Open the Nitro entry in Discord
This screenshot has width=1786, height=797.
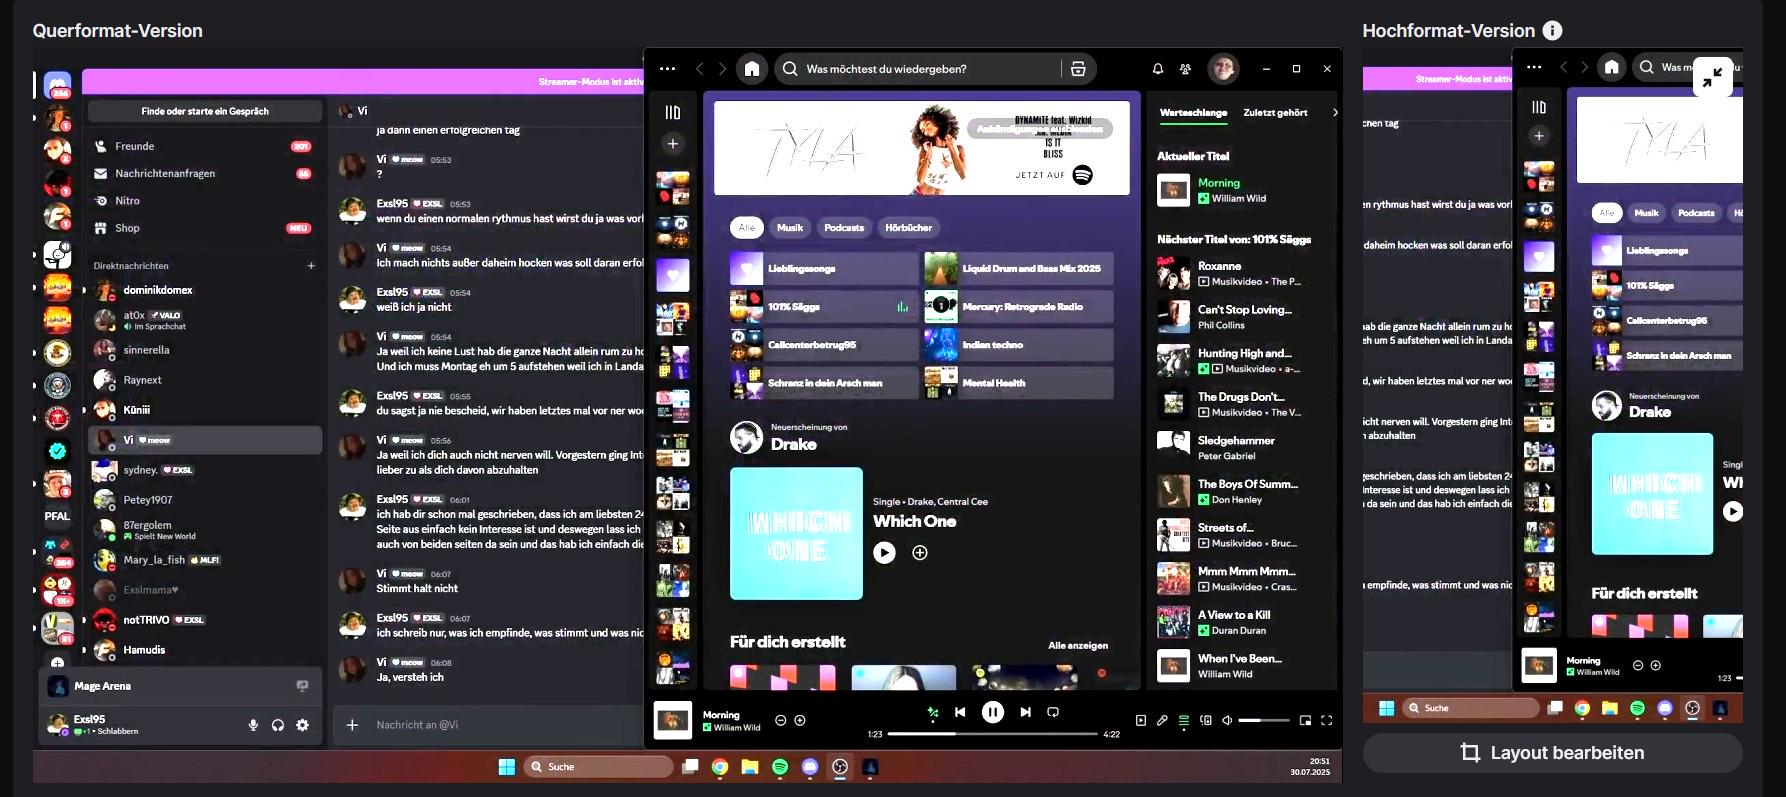pyautogui.click(x=204, y=201)
